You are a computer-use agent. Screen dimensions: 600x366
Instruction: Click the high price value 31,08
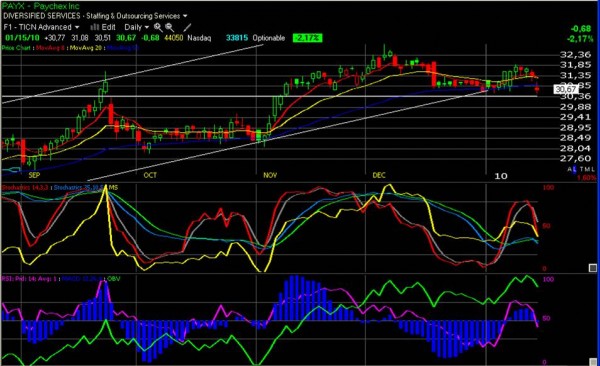[x=80, y=38]
